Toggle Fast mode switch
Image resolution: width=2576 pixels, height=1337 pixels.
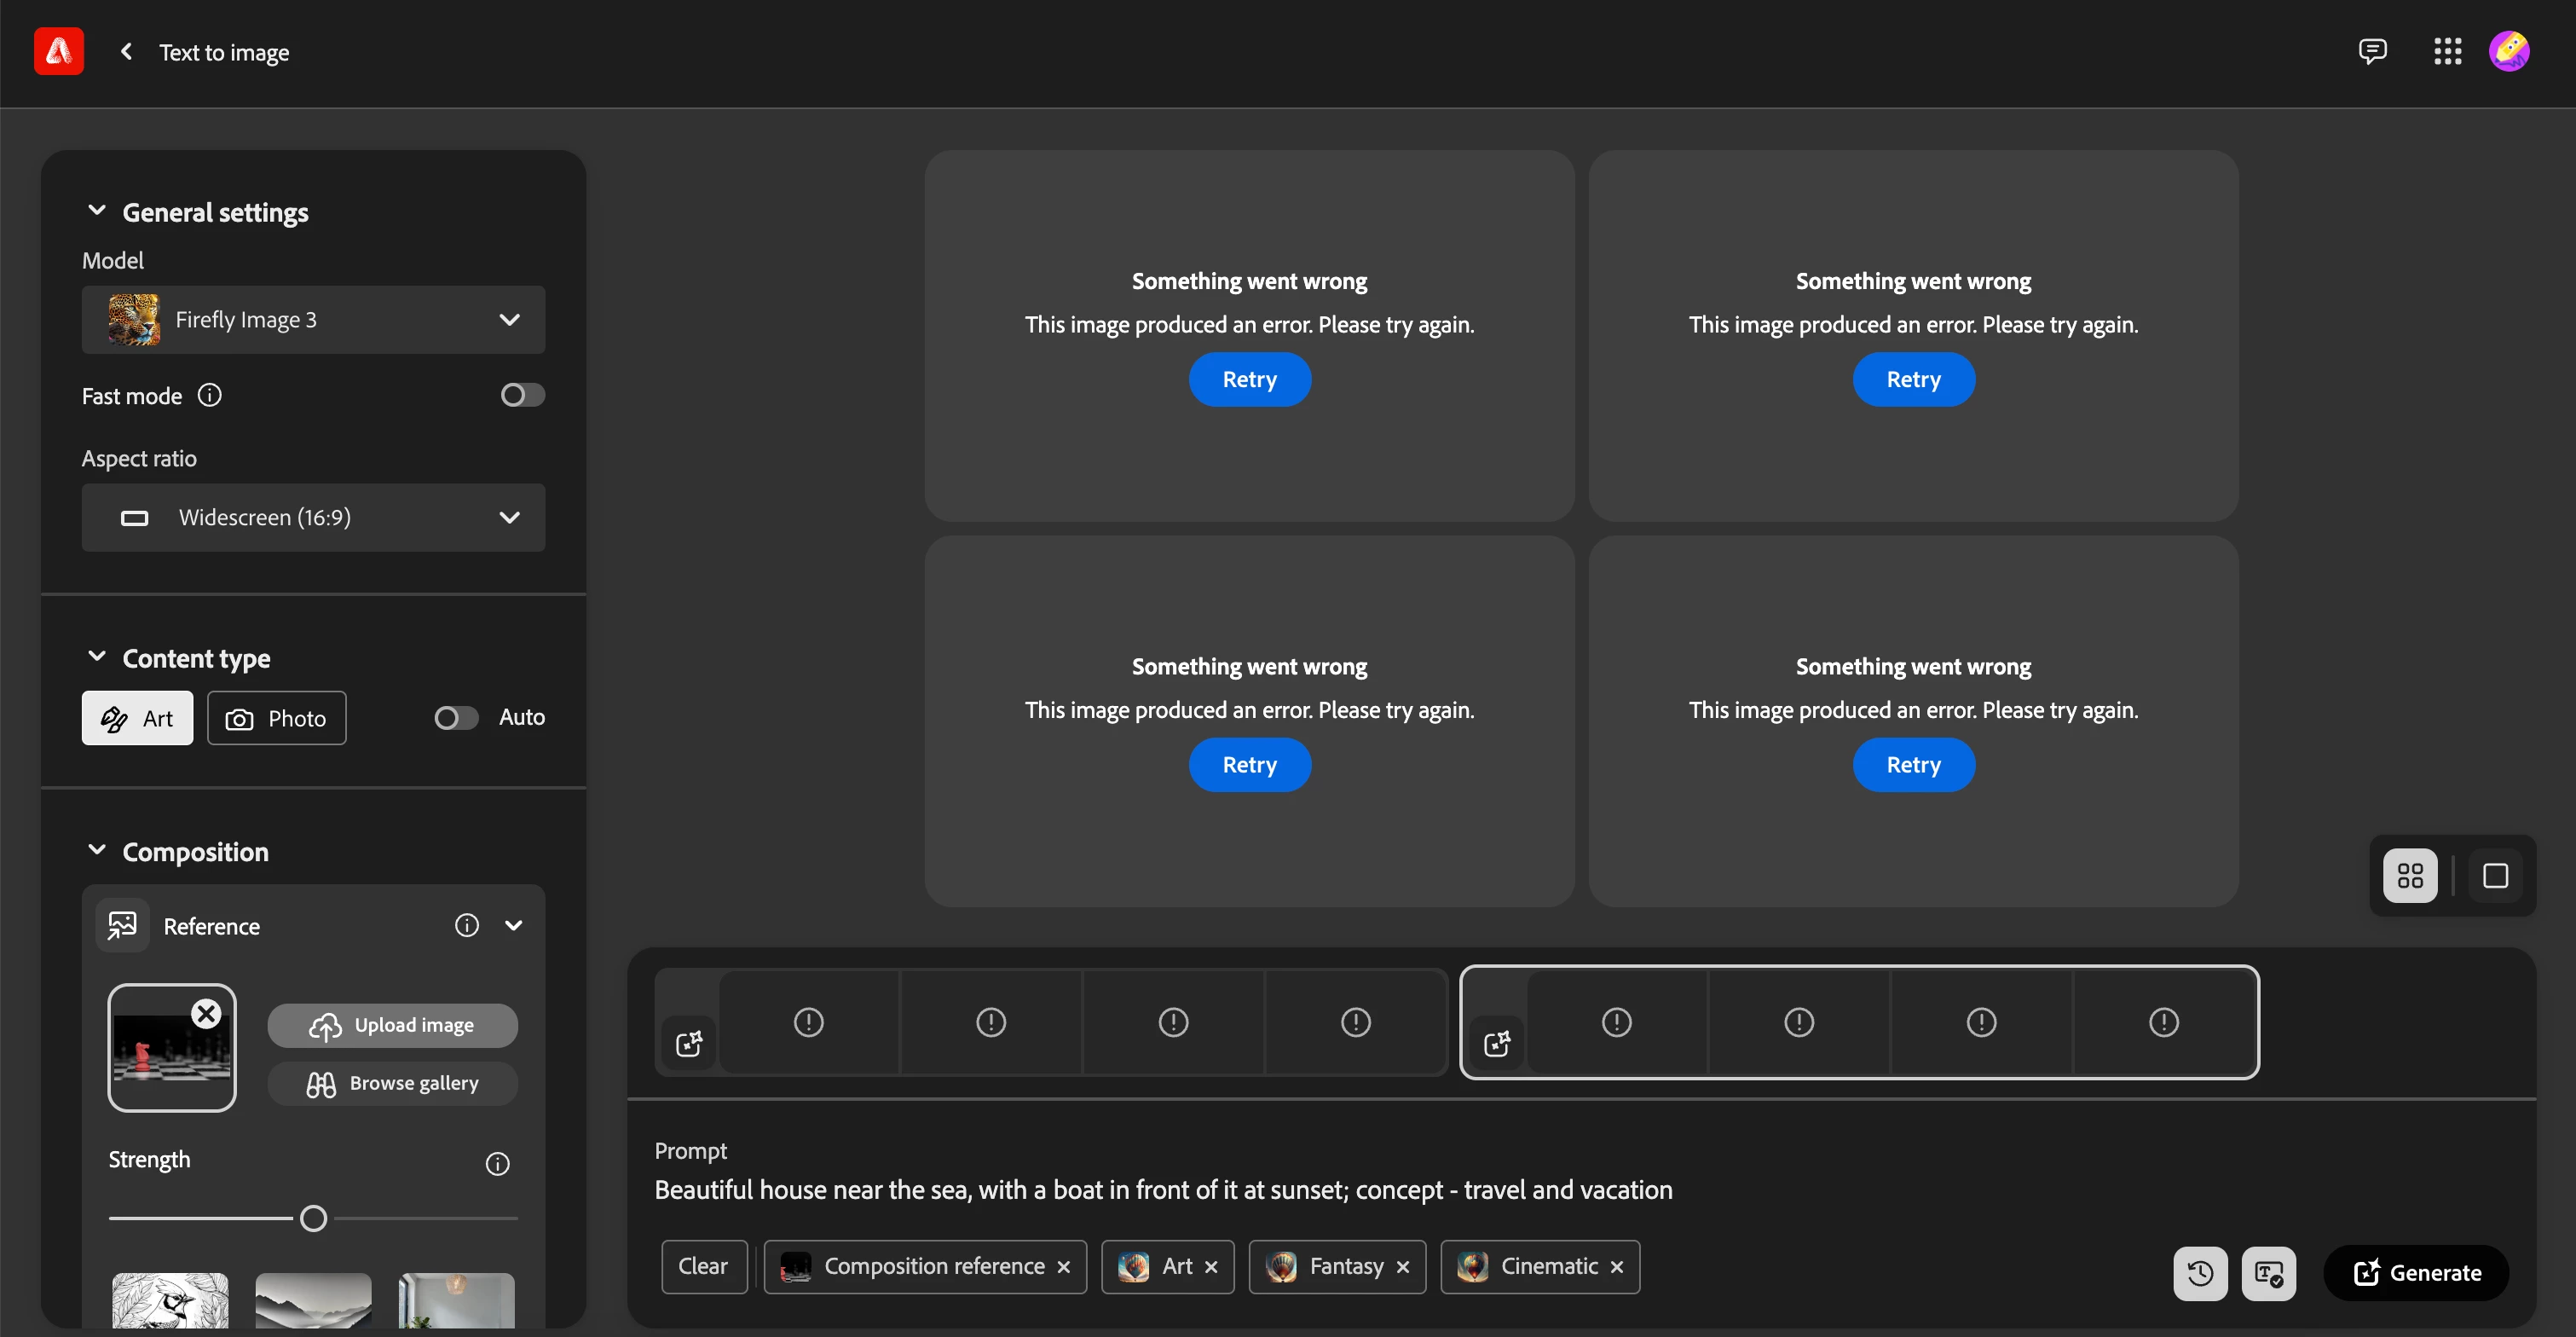pos(522,395)
